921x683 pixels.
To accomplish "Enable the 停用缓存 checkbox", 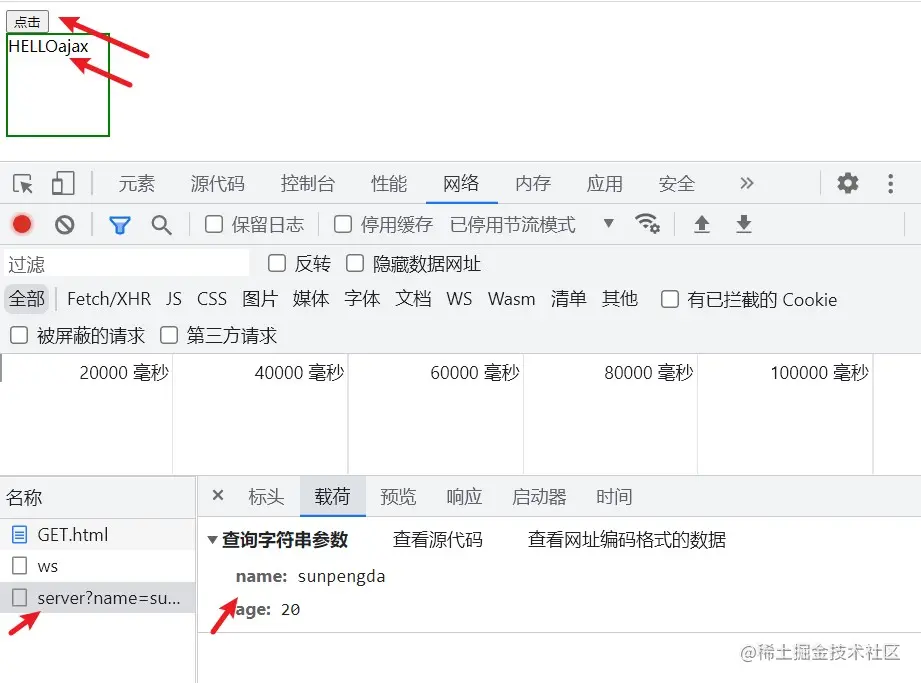I will click(342, 224).
